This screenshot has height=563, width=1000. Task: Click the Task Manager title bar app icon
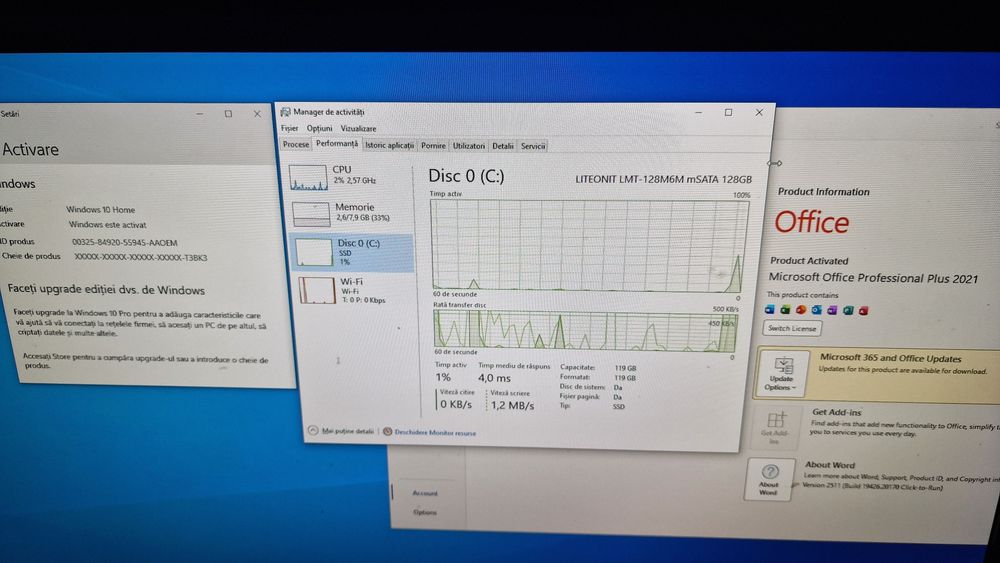285,112
